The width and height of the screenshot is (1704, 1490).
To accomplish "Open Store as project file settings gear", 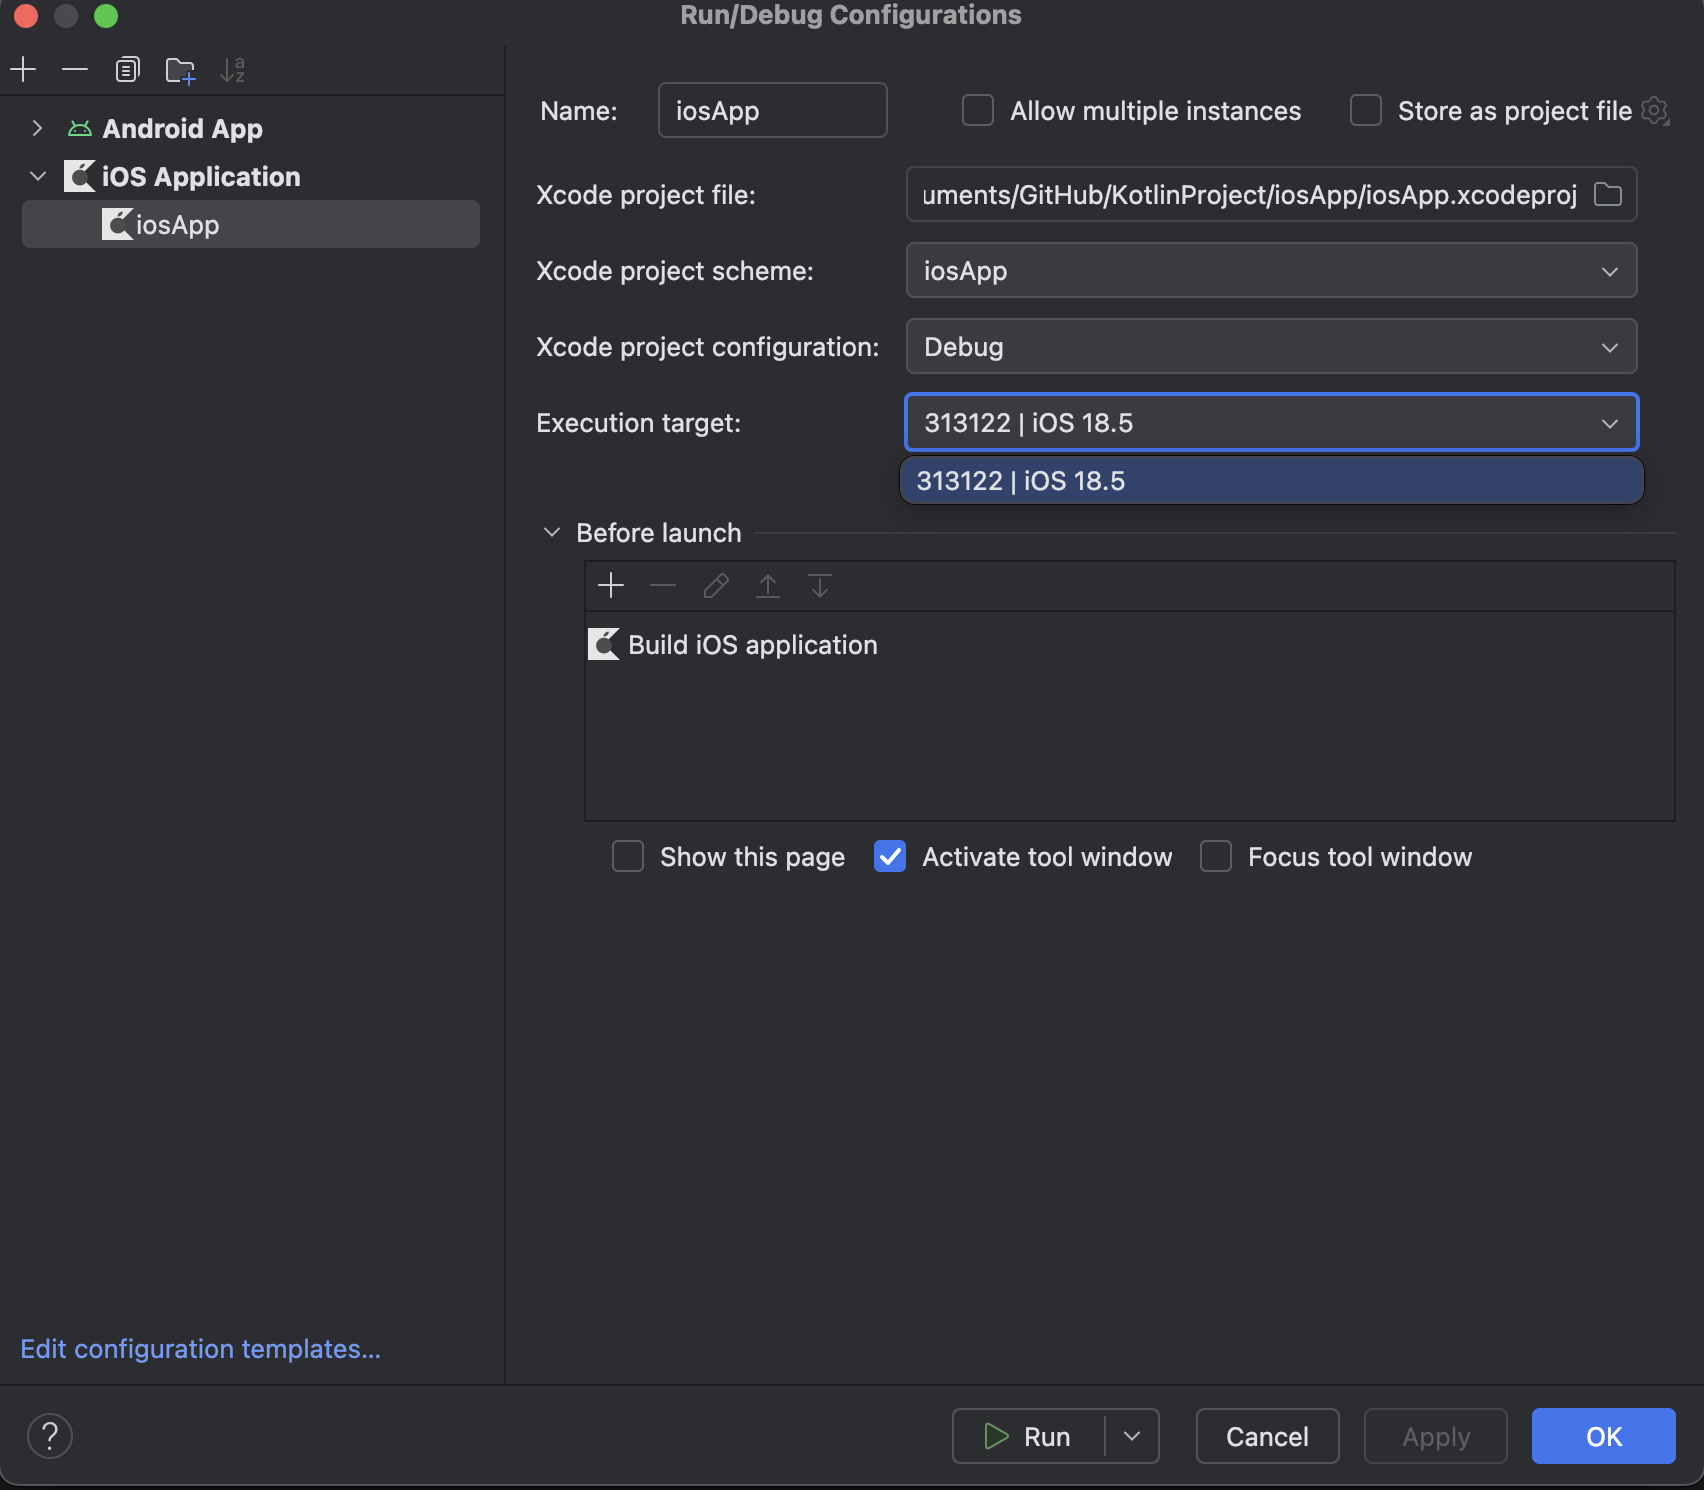I will pos(1656,111).
